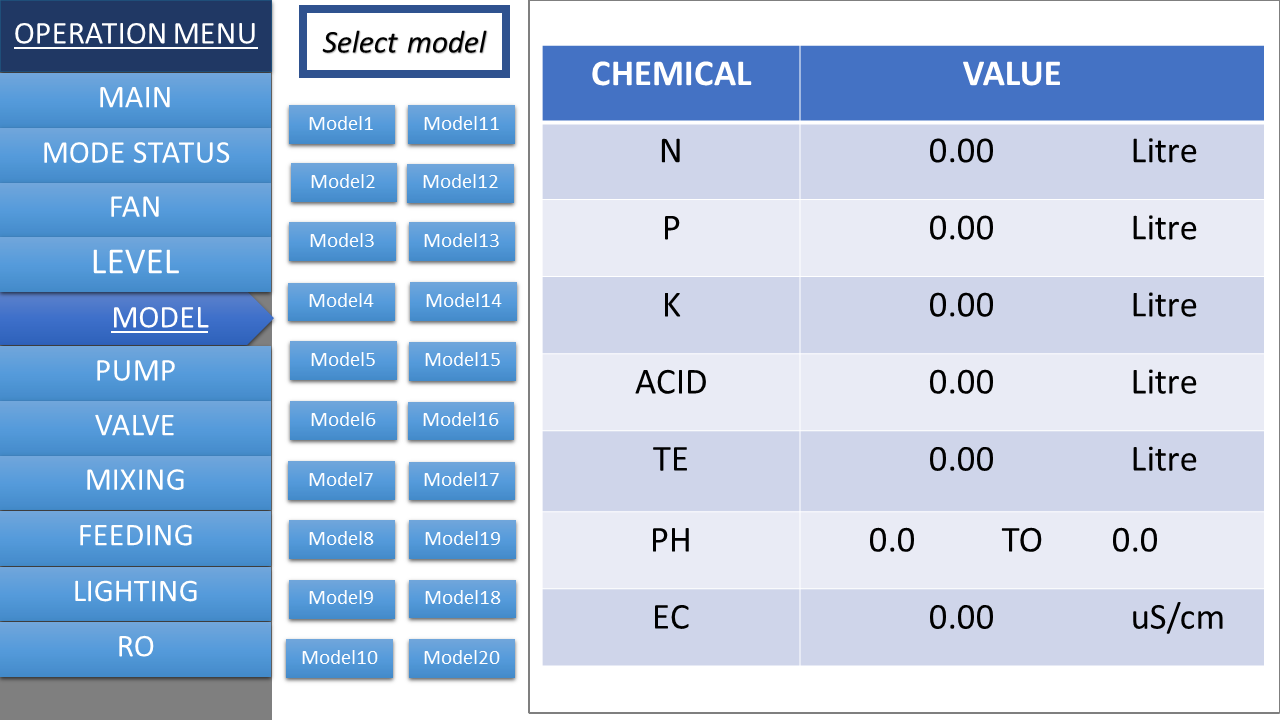Image resolution: width=1280 pixels, height=720 pixels.
Task: Edit the ACID litre value
Action: (961, 382)
